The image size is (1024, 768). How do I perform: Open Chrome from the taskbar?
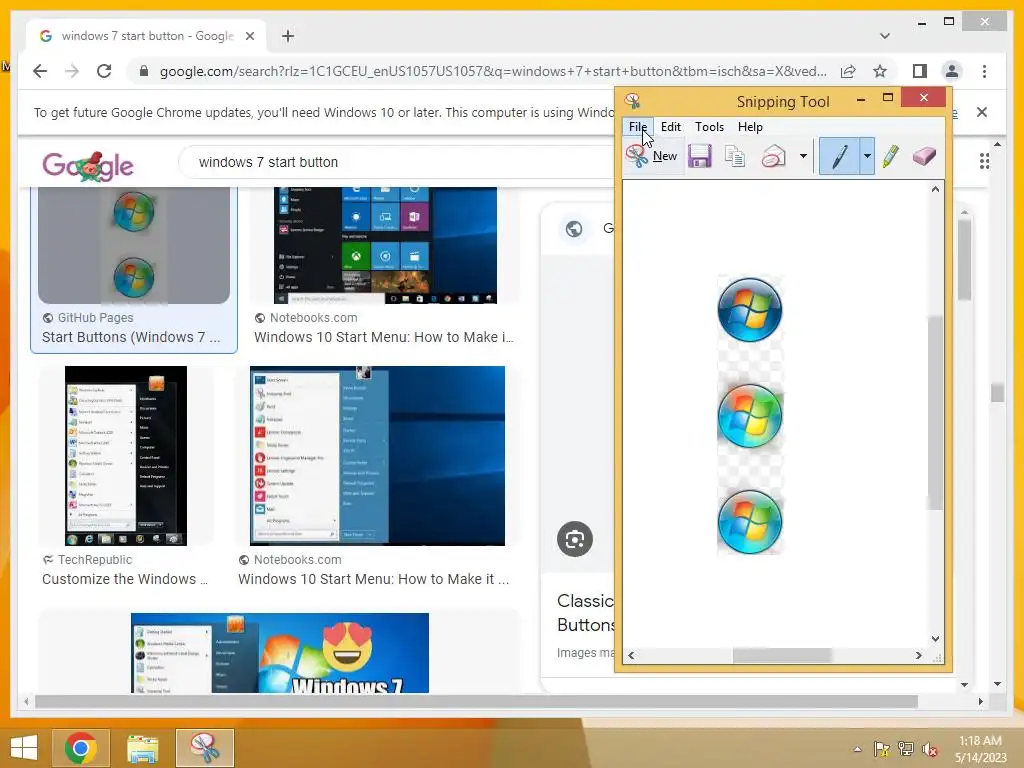[x=80, y=748]
